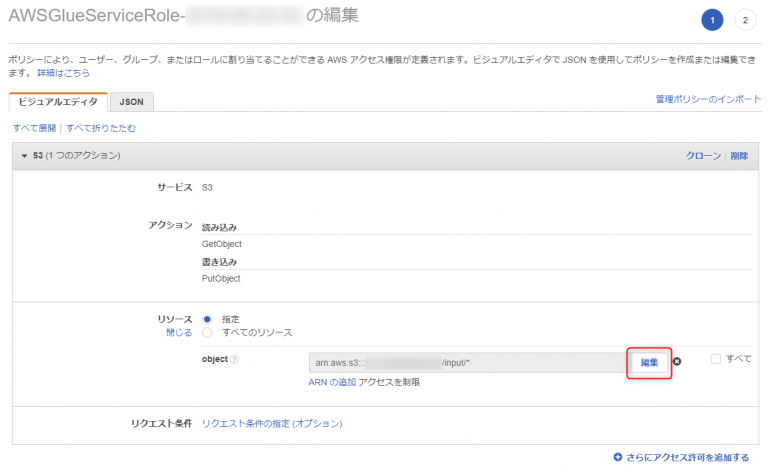
Task: Click the plus icon to add more permissions
Action: pyautogui.click(x=618, y=457)
